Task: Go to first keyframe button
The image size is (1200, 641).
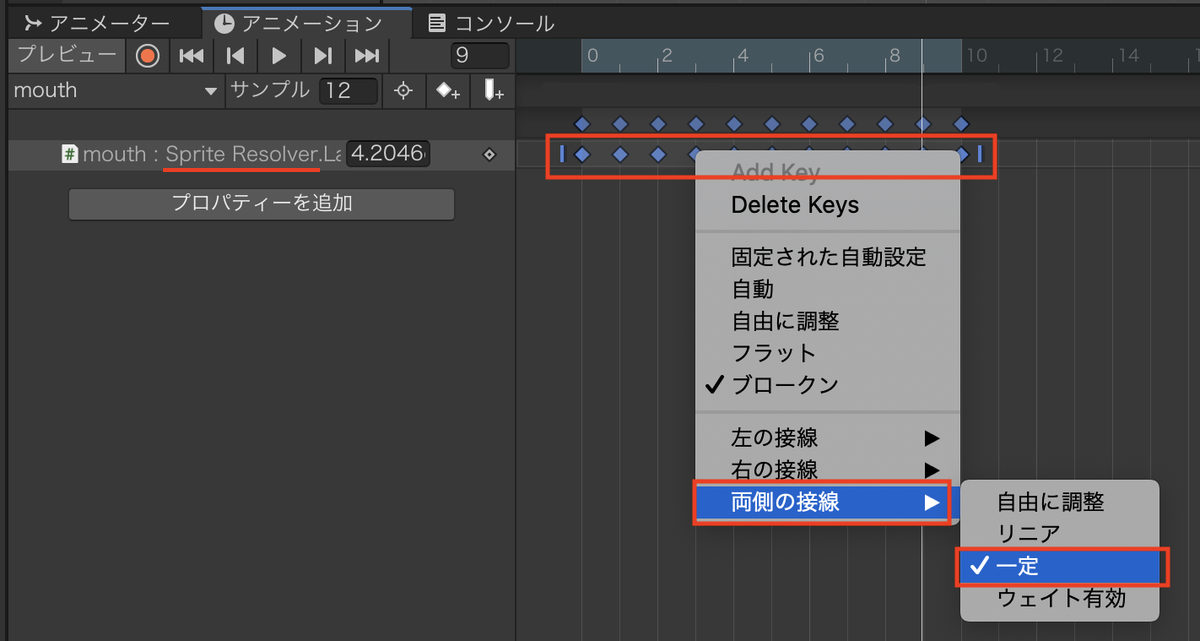Action: click(x=191, y=56)
